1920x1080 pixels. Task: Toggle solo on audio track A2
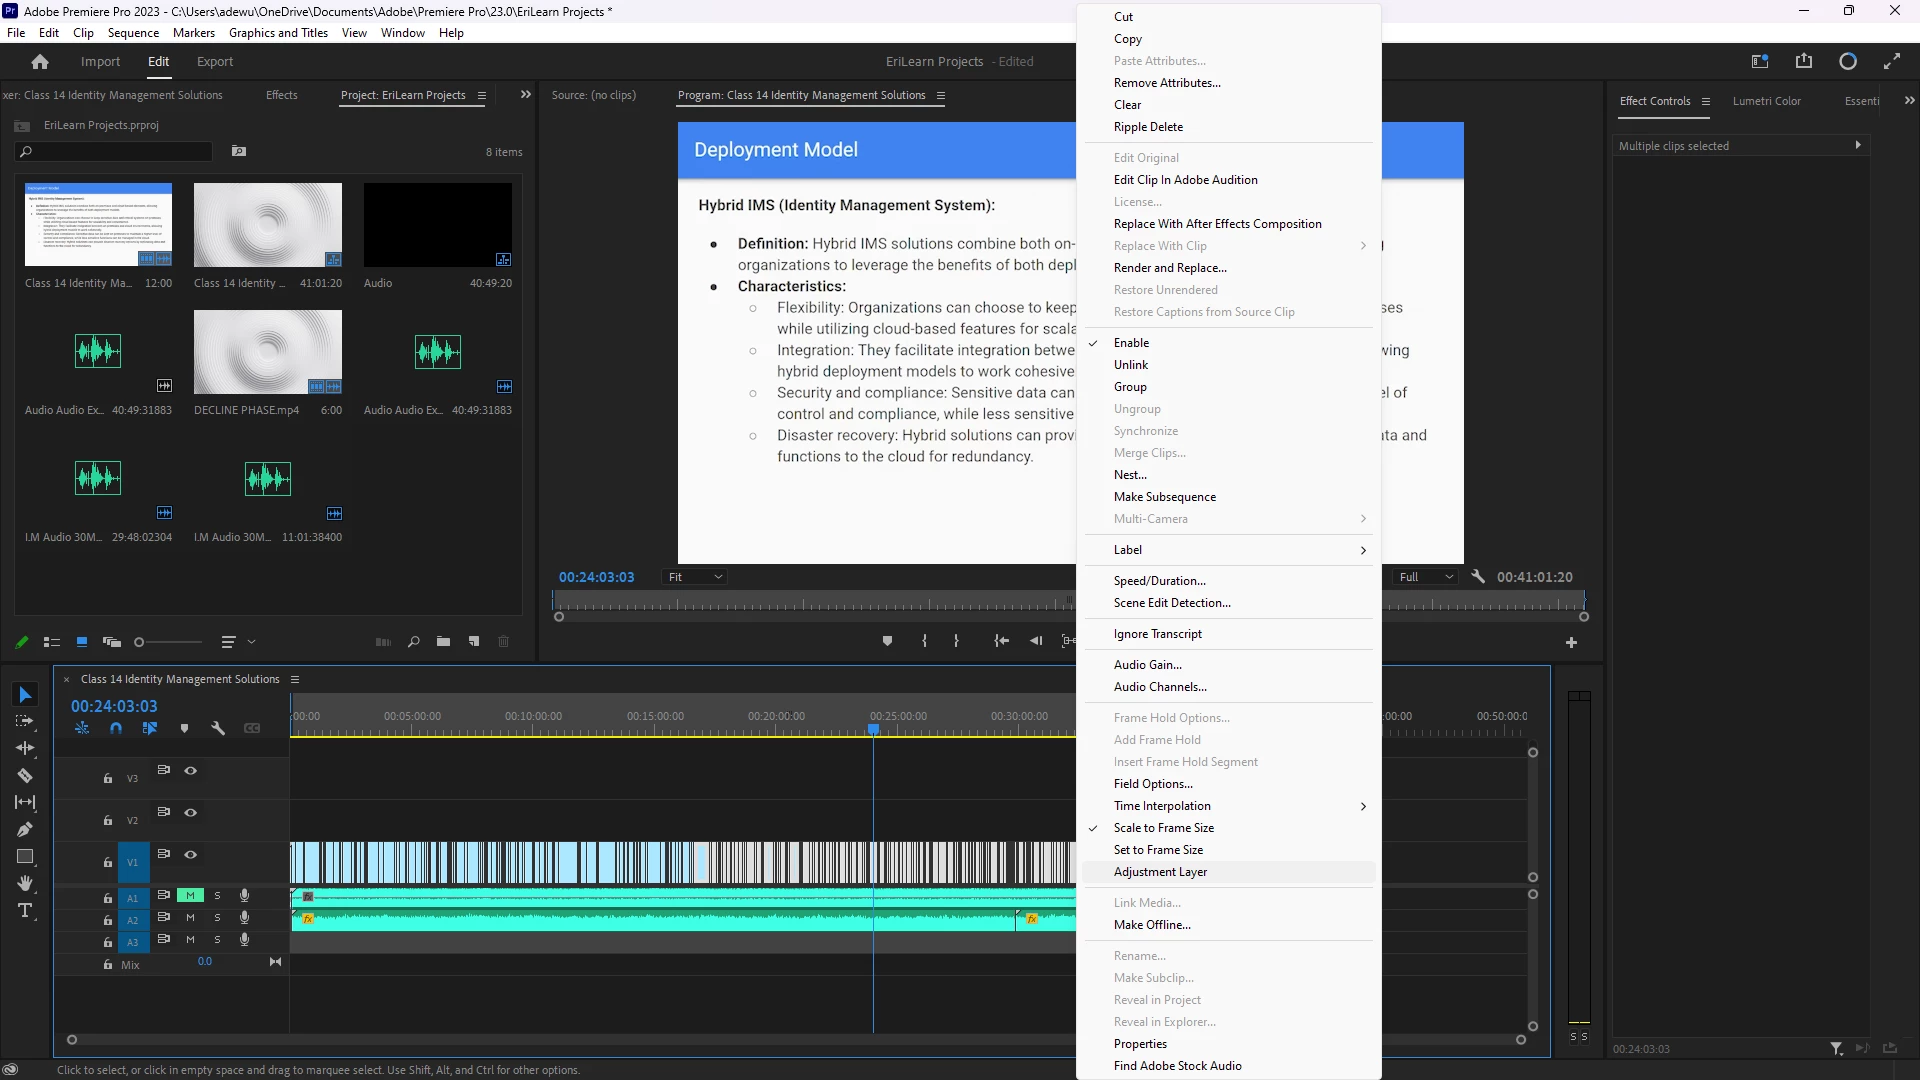coord(217,918)
